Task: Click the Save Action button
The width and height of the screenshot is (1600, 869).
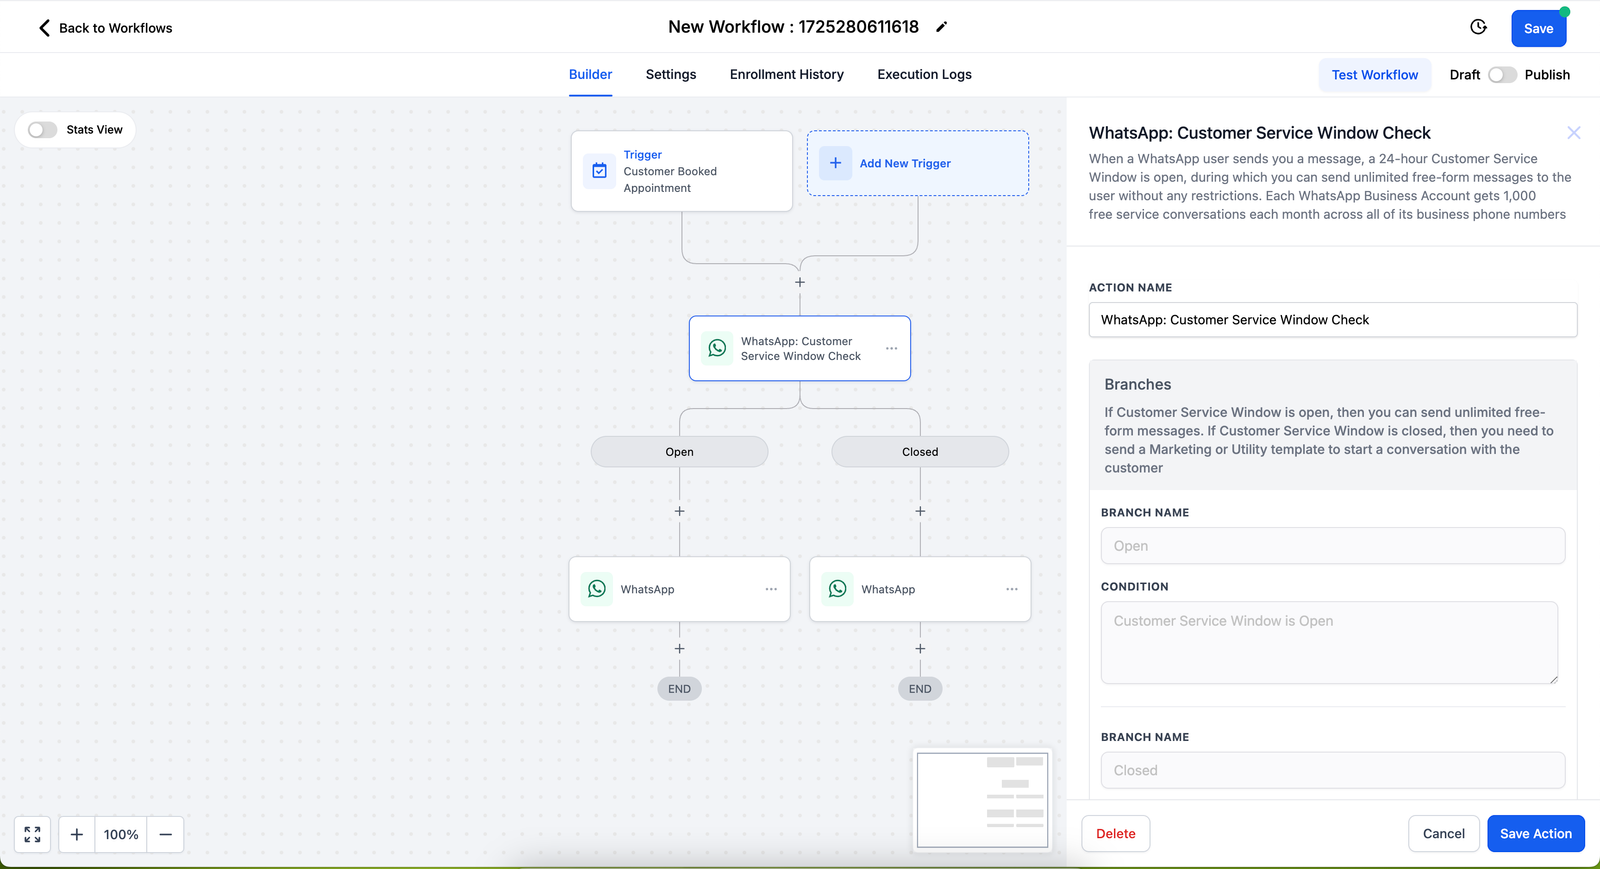Action: (x=1535, y=833)
